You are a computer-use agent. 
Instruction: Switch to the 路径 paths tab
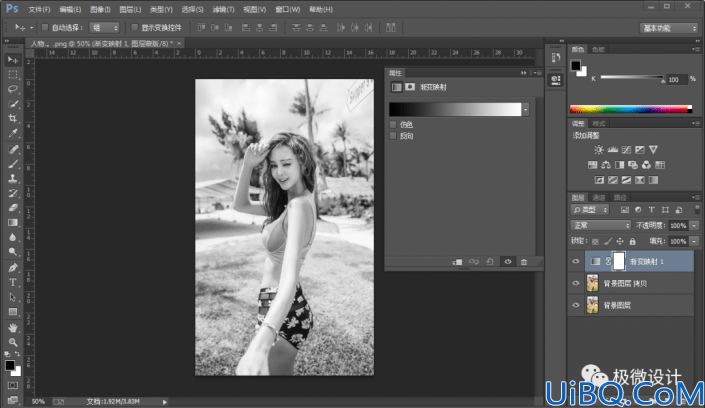pyautogui.click(x=620, y=197)
